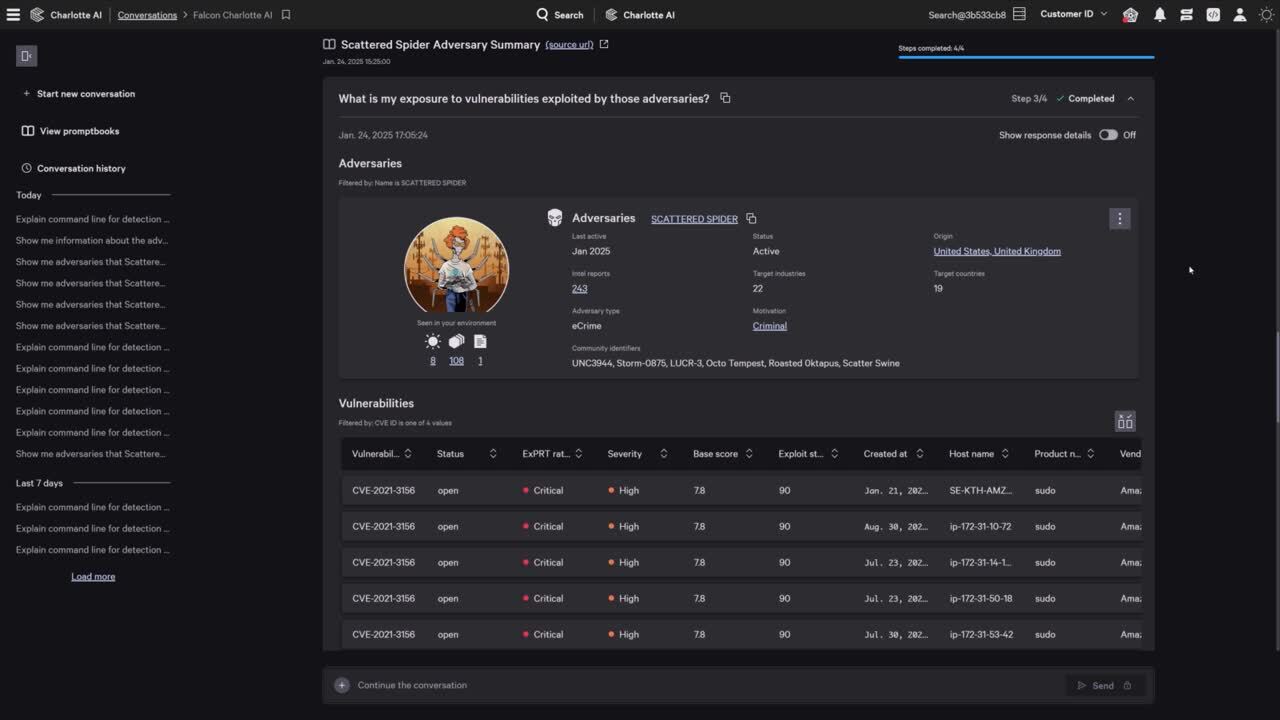Copy the vulnerabilities exposure question text
The width and height of the screenshot is (1280, 720).
tap(725, 98)
